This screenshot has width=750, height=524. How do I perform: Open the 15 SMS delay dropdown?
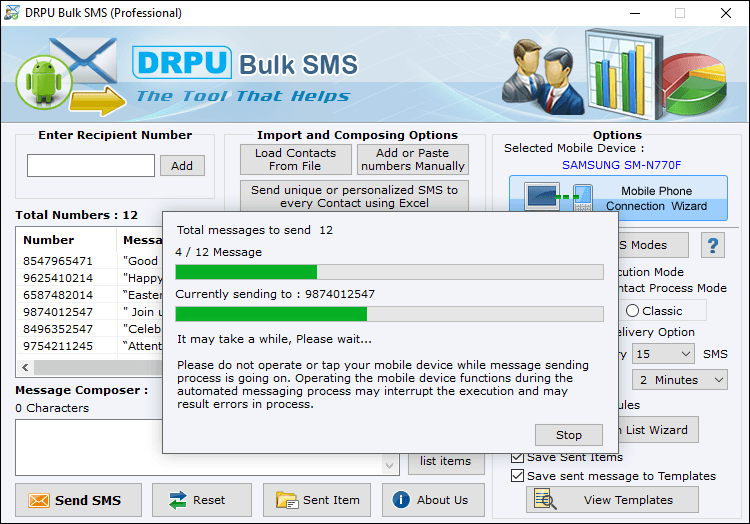click(x=663, y=354)
